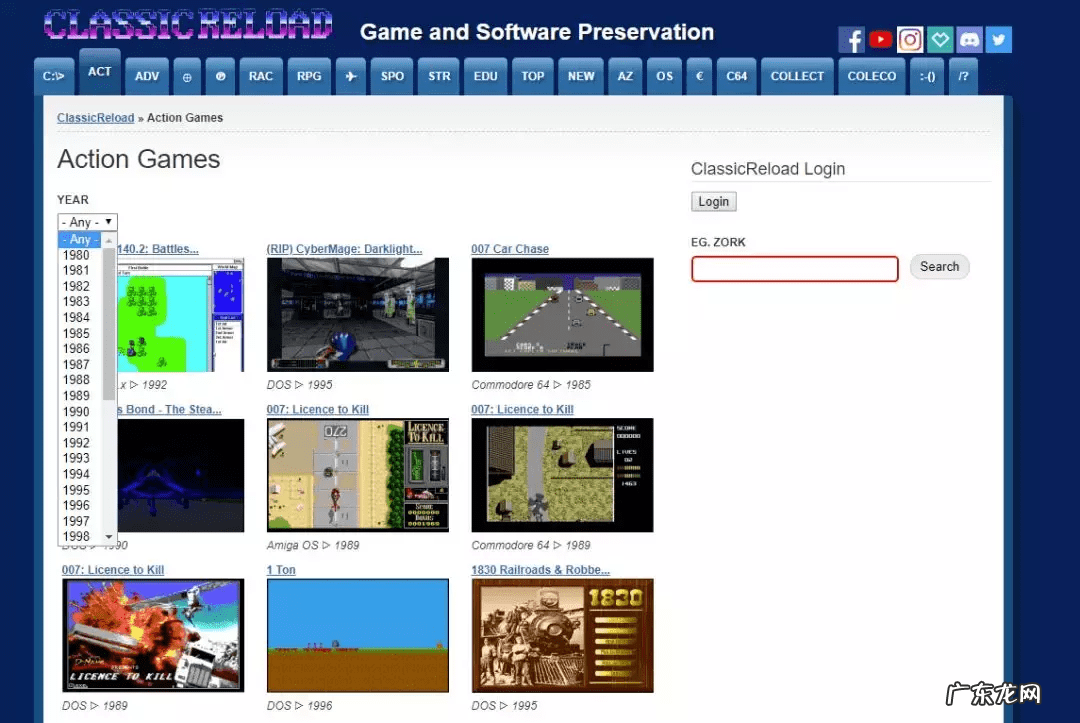Open the AZ tab
The height and width of the screenshot is (723, 1080).
pyautogui.click(x=625, y=76)
